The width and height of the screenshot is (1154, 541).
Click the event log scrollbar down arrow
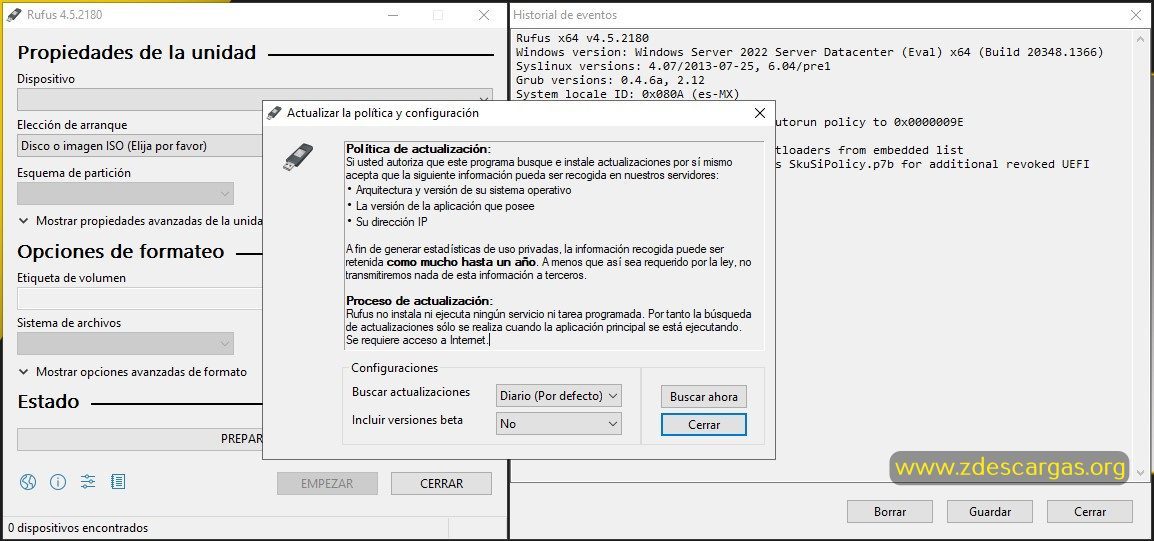[1141, 473]
